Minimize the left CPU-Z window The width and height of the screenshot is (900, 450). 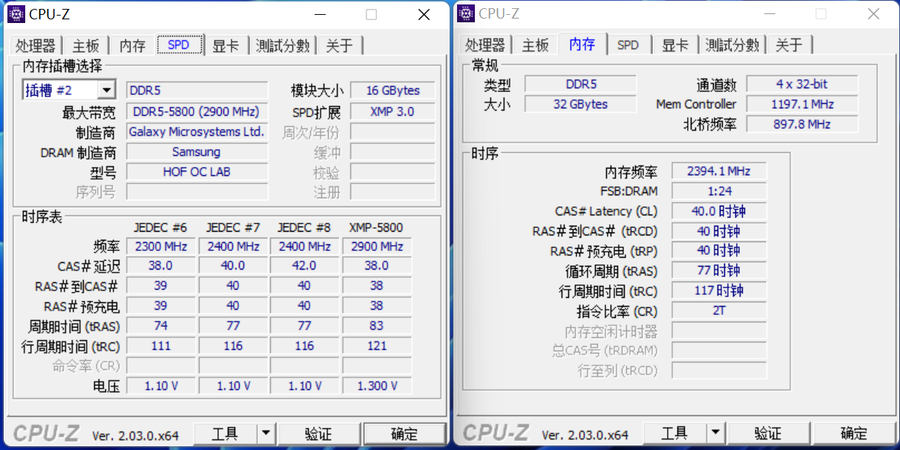click(319, 14)
